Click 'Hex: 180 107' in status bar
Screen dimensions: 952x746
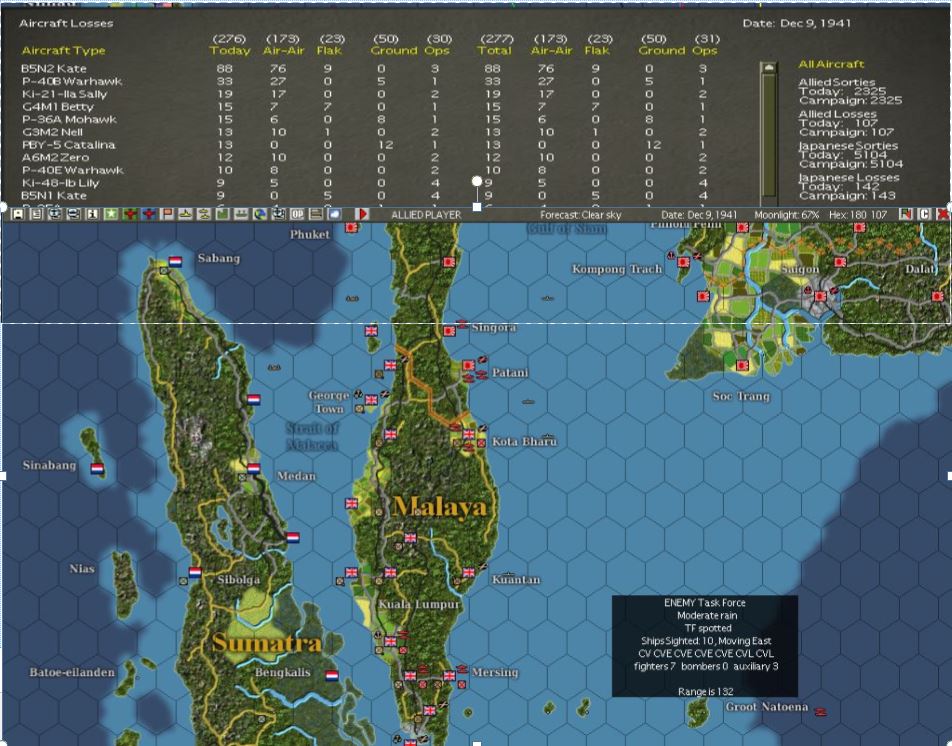point(858,215)
